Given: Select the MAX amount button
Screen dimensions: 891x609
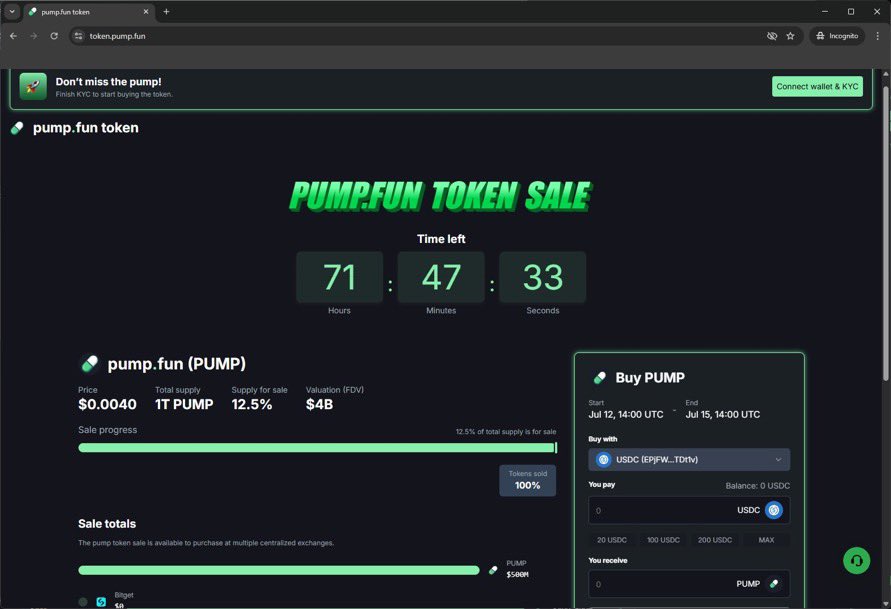Looking at the screenshot, I should coord(766,540).
